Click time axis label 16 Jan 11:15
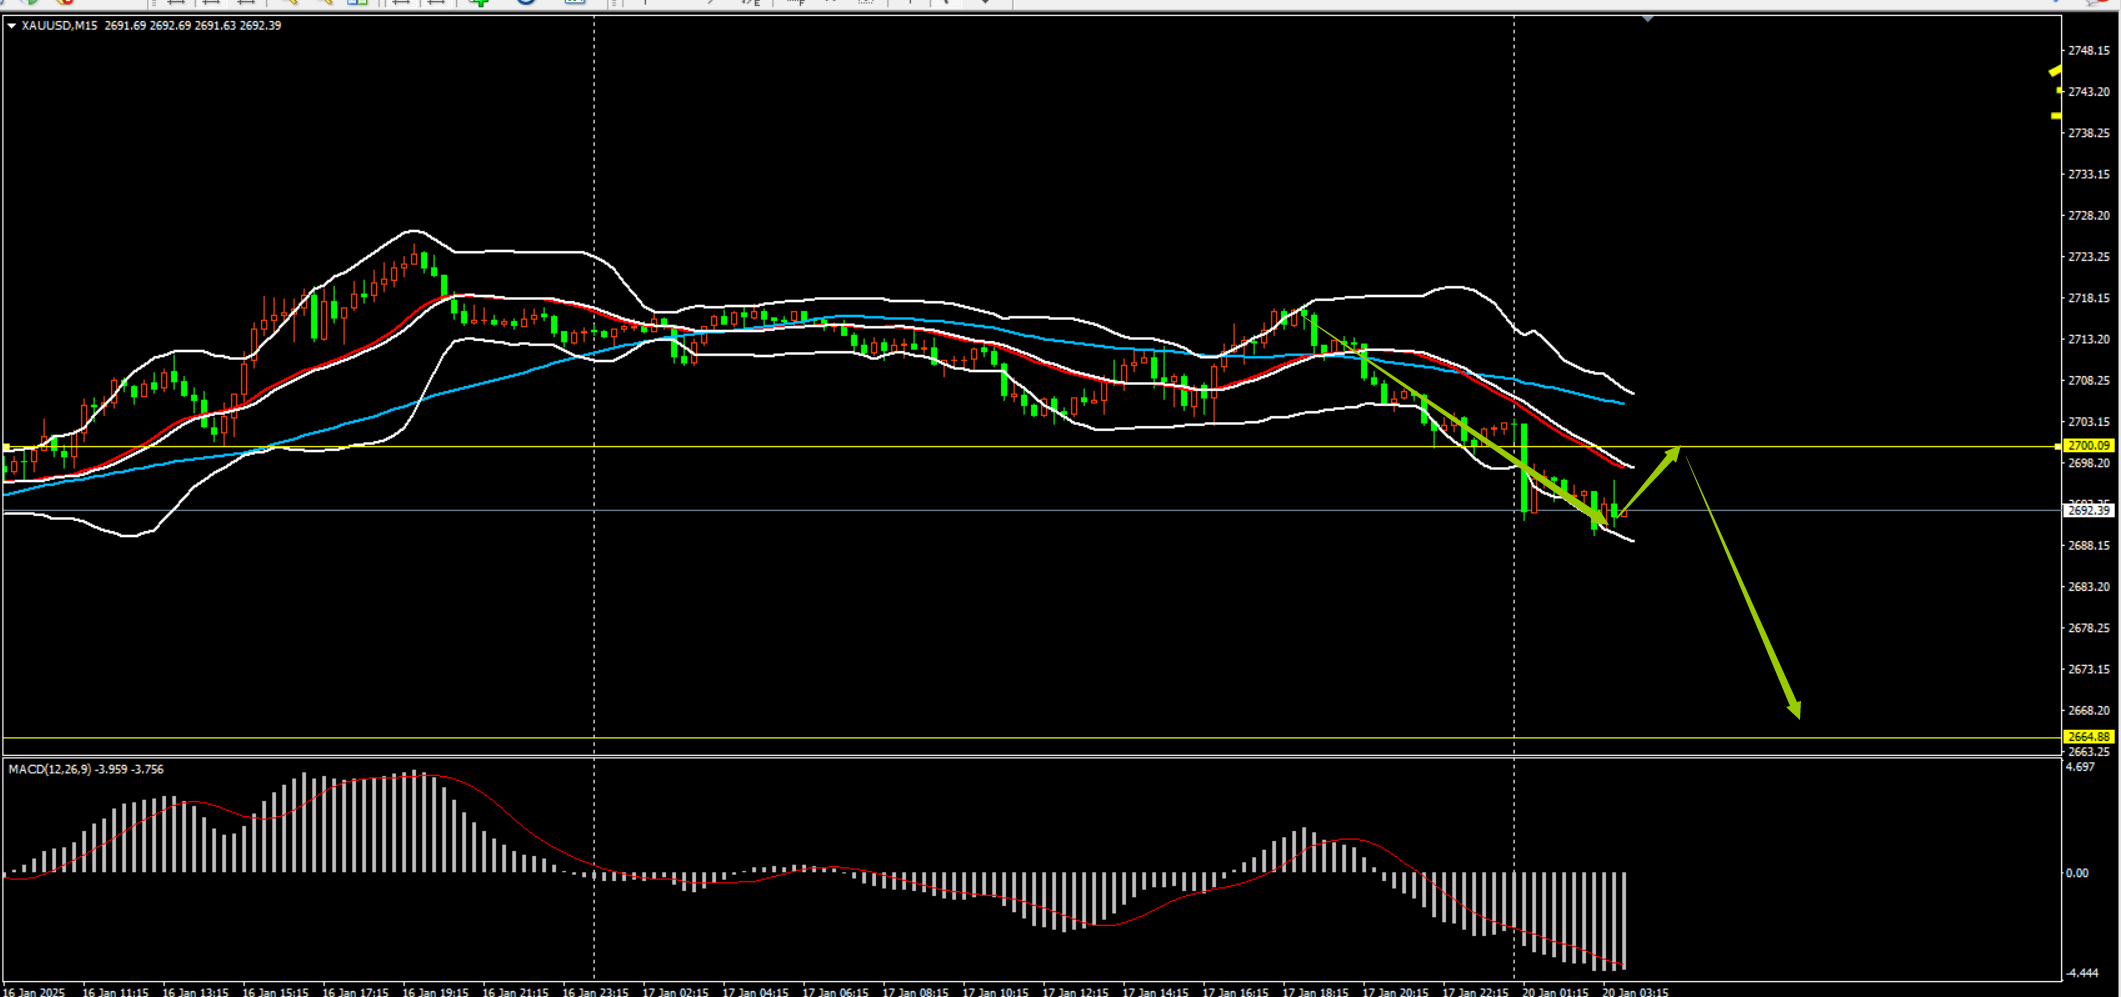Image resolution: width=2121 pixels, height=997 pixels. (x=116, y=992)
